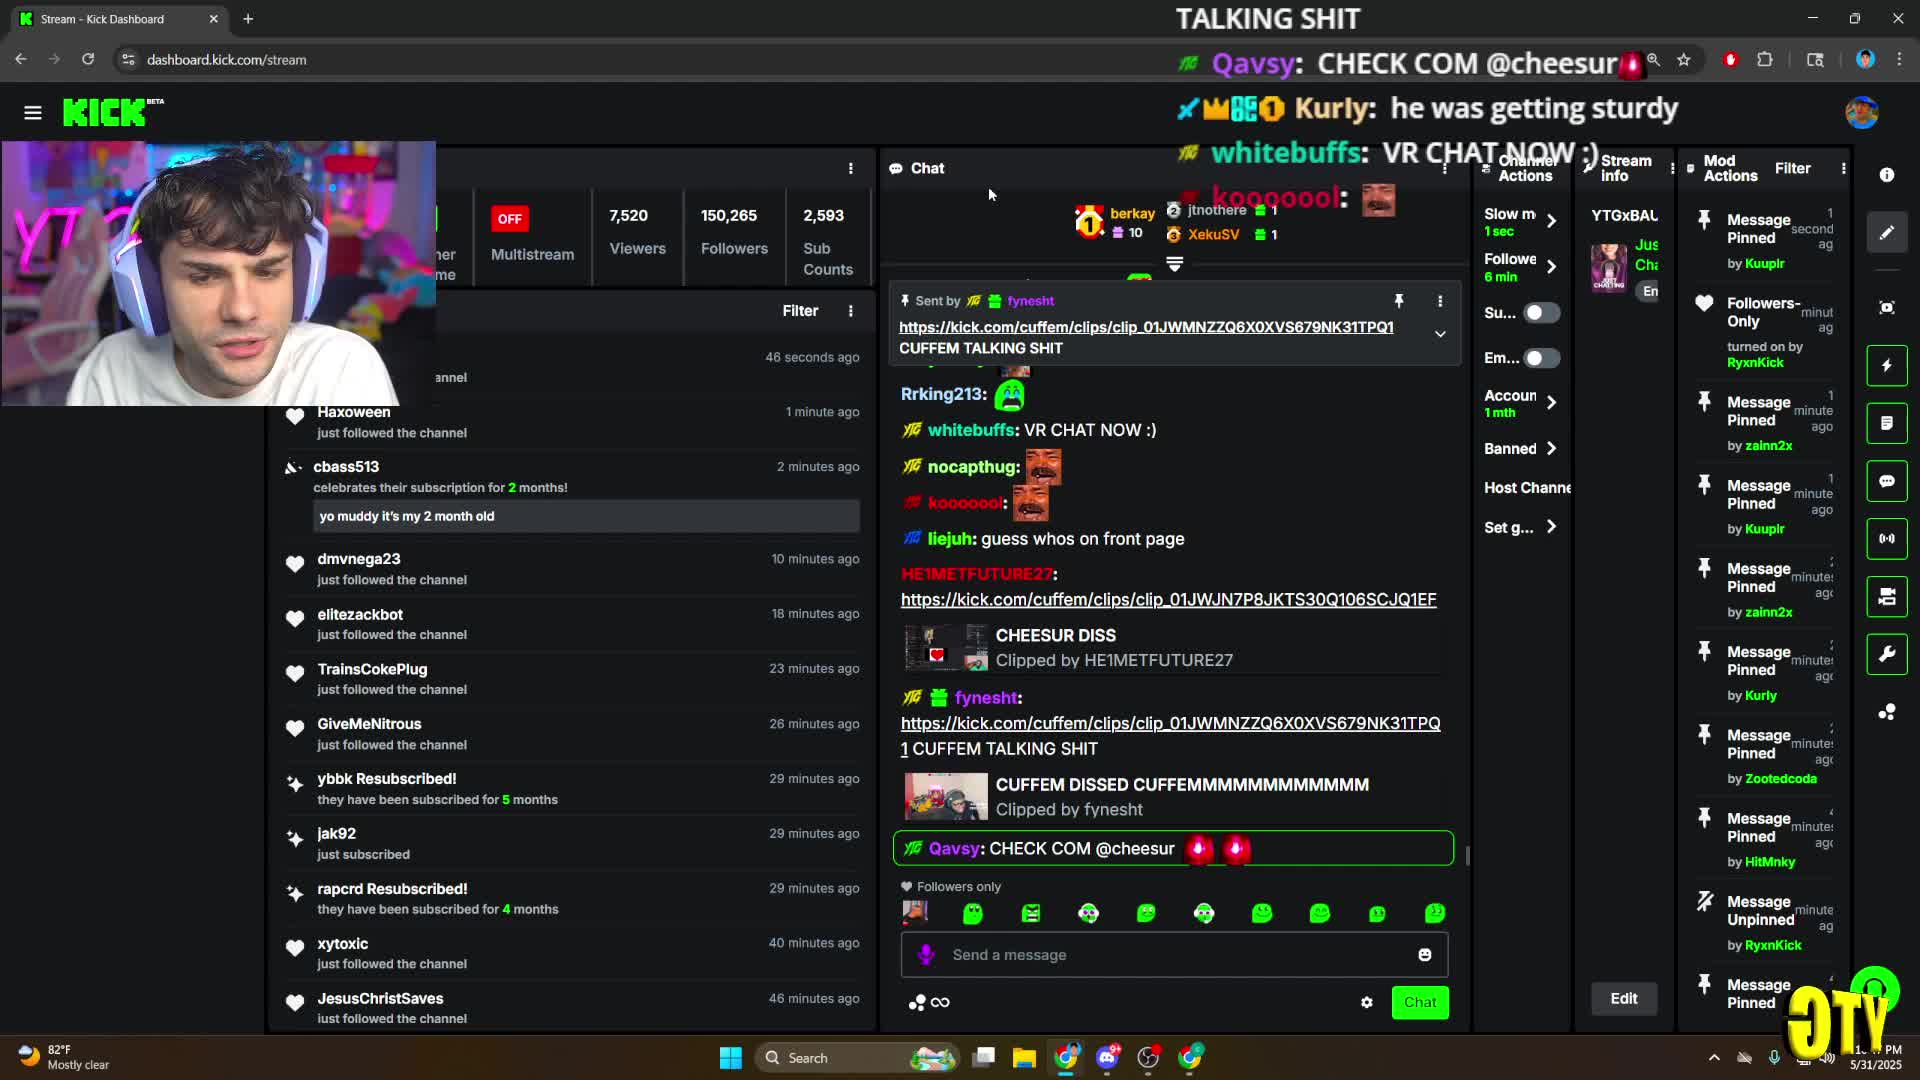1920x1080 pixels.
Task: Open user fynesht in pinned header
Action: pos(1030,301)
